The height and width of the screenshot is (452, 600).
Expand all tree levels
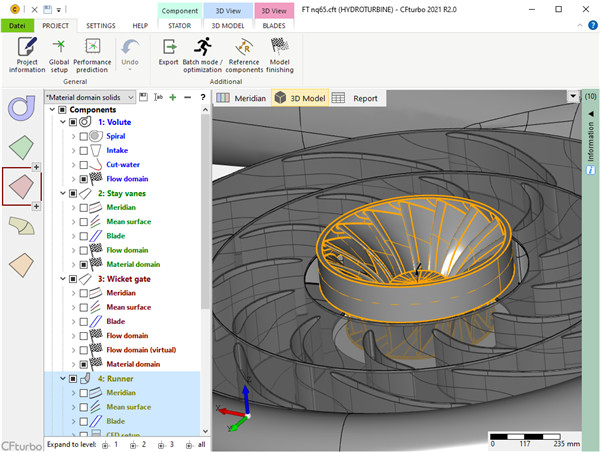[x=196, y=444]
